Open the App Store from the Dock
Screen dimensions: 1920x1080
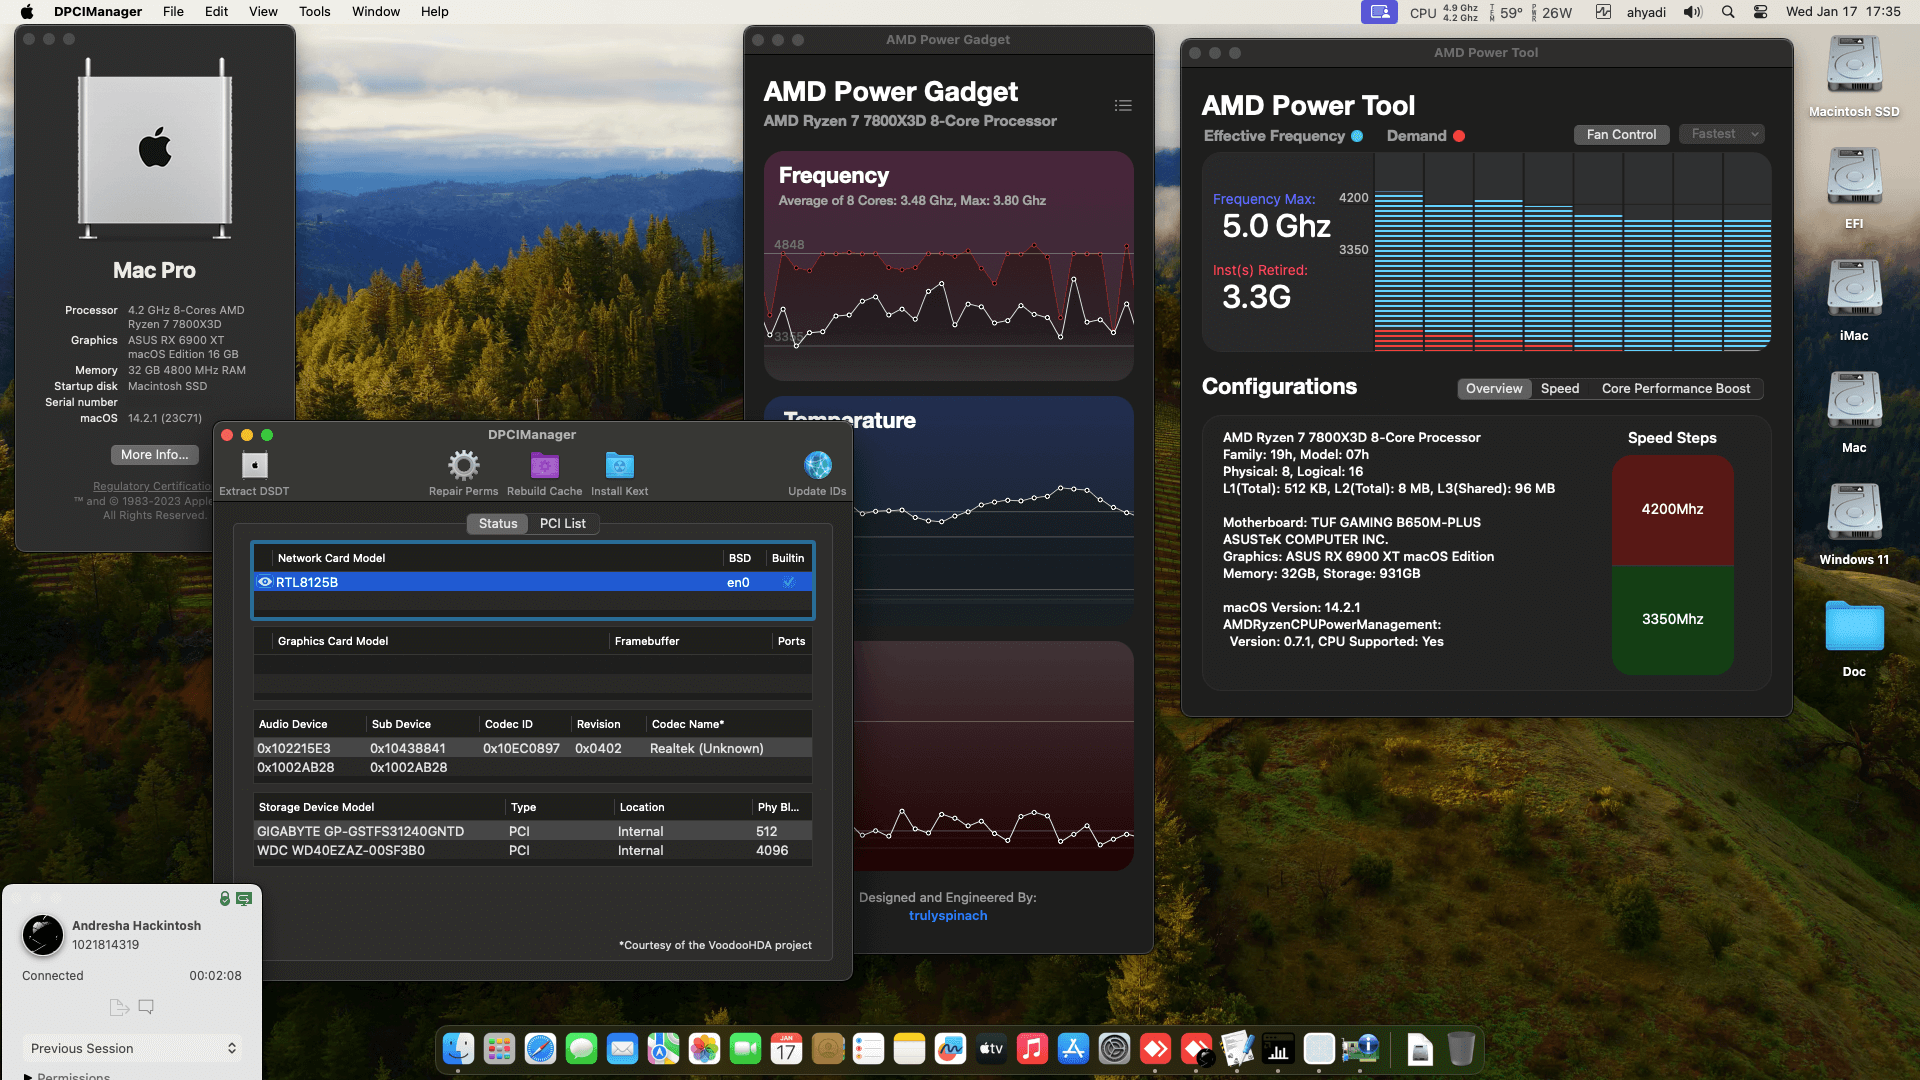[1073, 1048]
